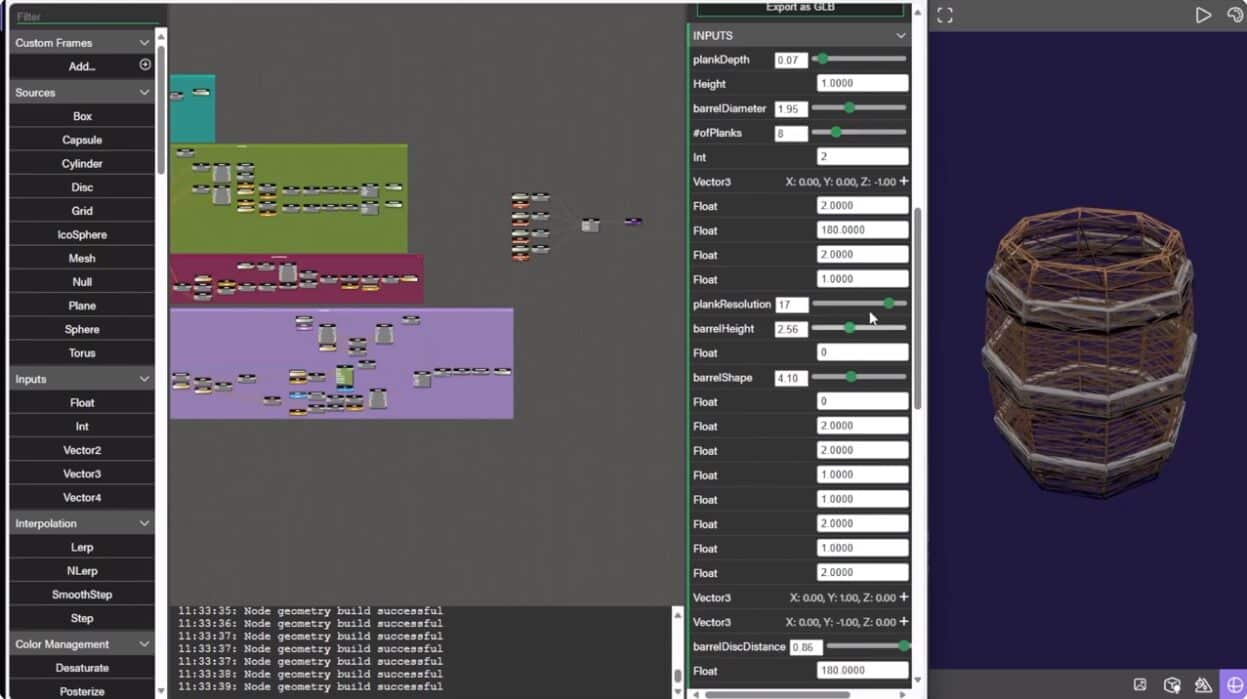Select the IcoSphere source node
The height and width of the screenshot is (699, 1247).
tap(82, 235)
